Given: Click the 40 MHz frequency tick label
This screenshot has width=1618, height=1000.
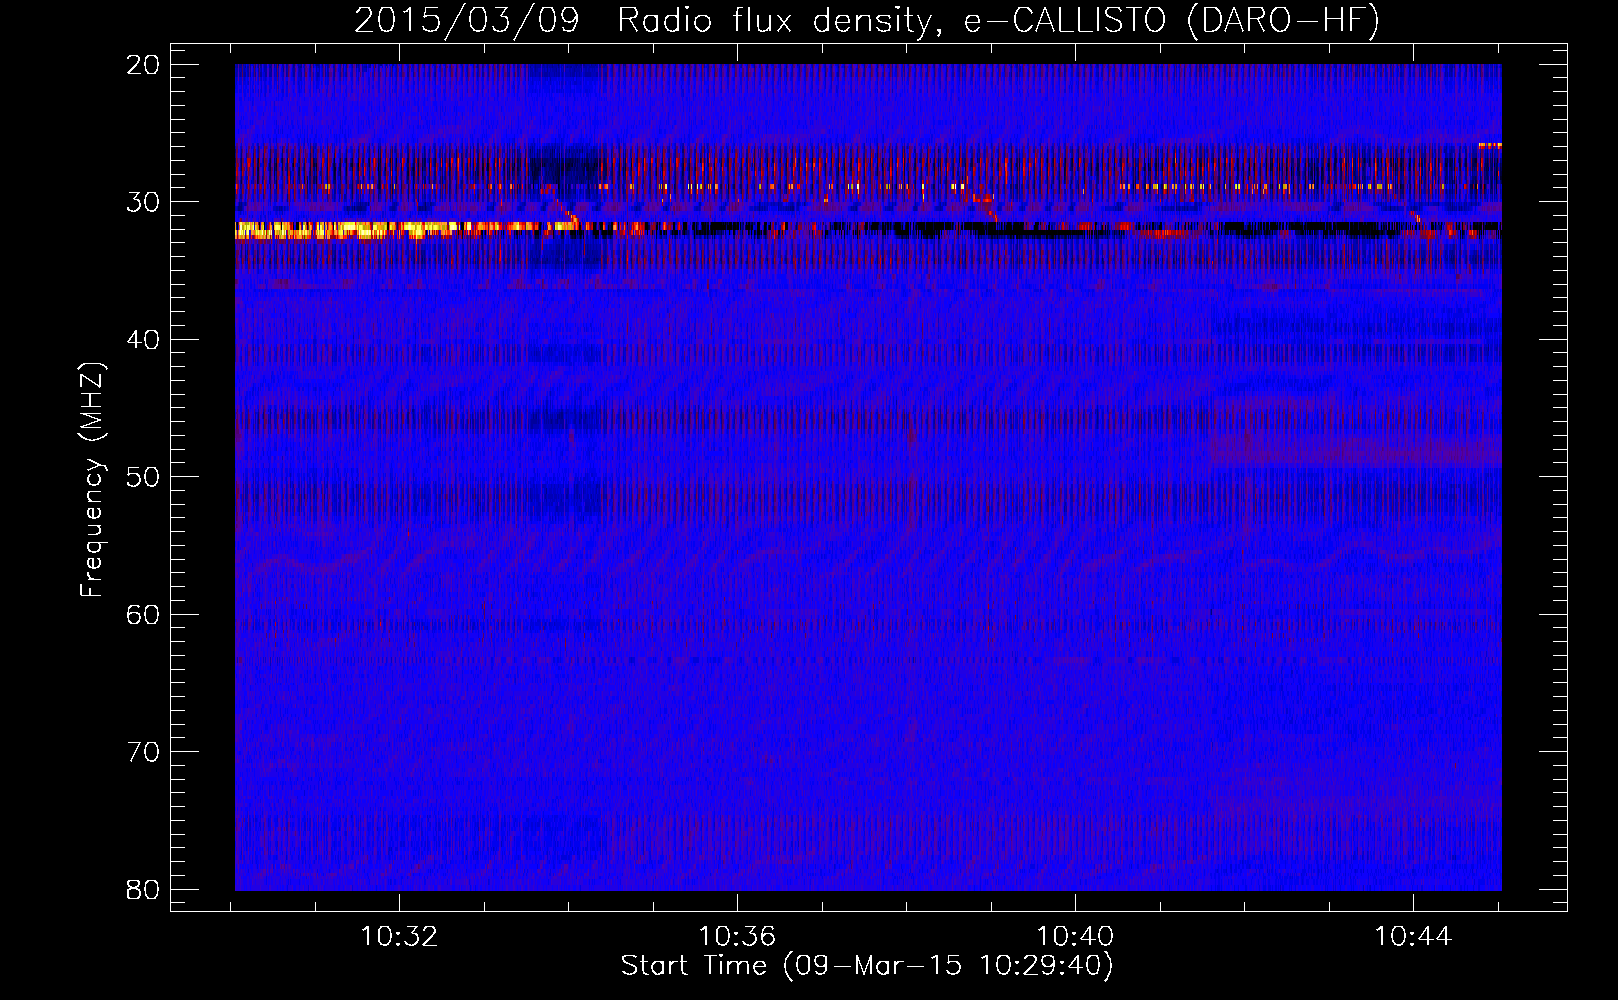Looking at the screenshot, I should (144, 340).
